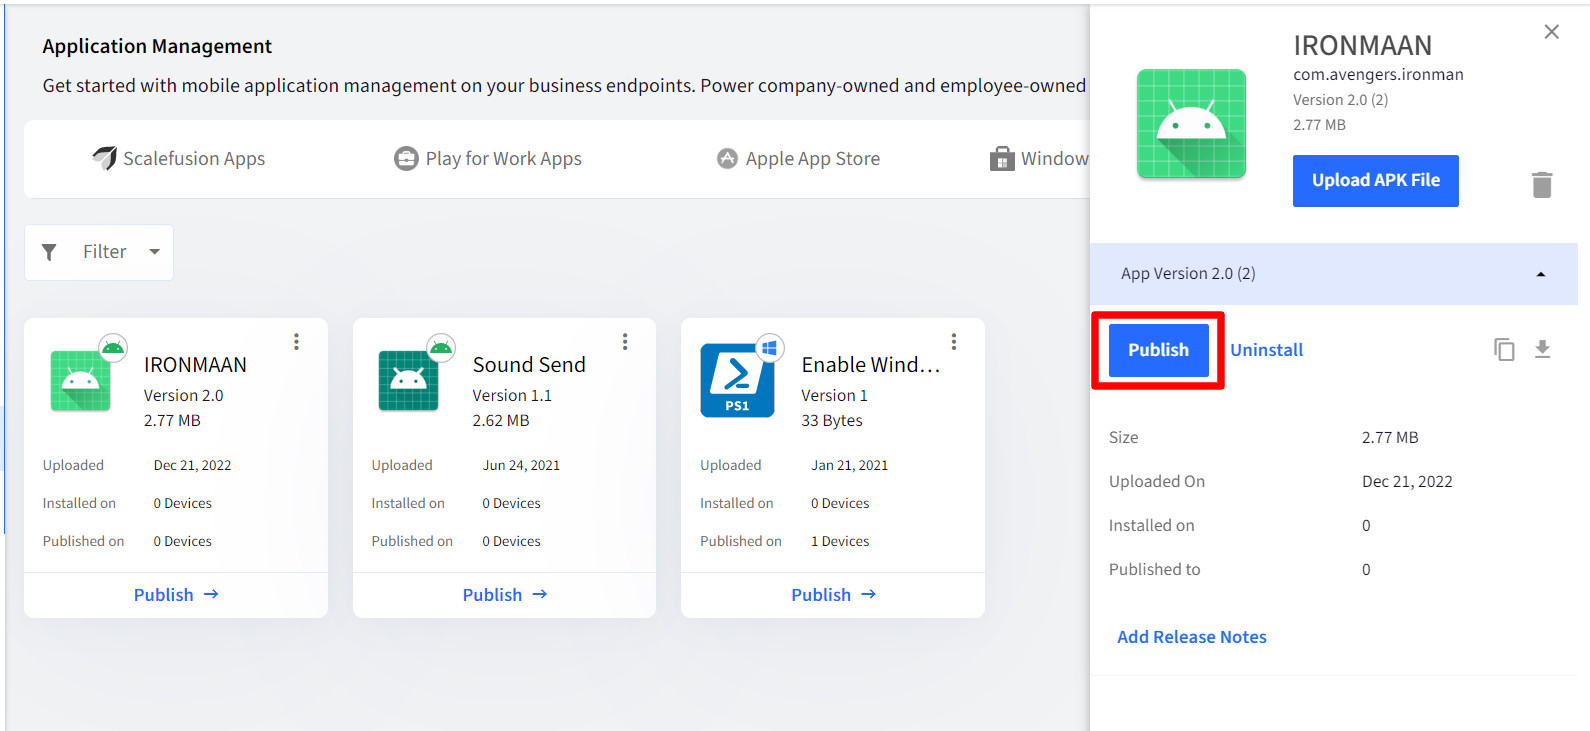The image size is (1590, 731).
Task: Close the IRONMAAN details panel
Action: [x=1551, y=32]
